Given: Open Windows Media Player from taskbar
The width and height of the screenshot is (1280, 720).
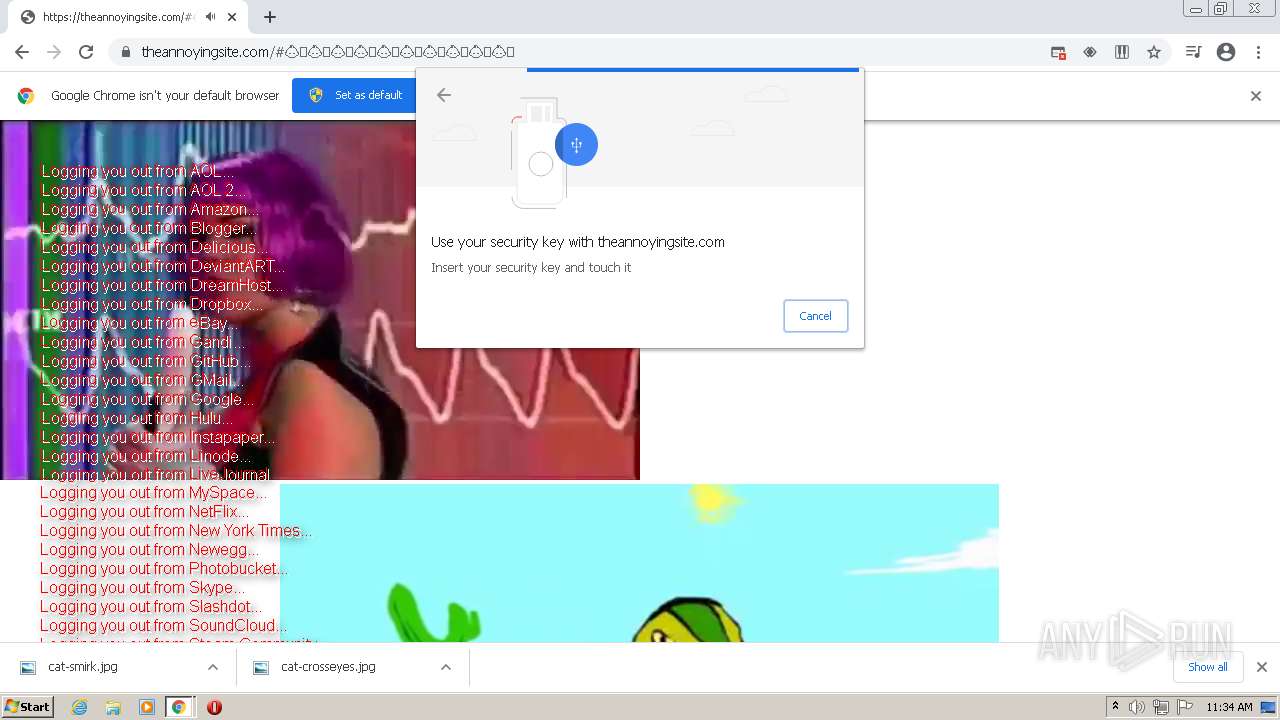Looking at the screenshot, I should coord(147,707).
